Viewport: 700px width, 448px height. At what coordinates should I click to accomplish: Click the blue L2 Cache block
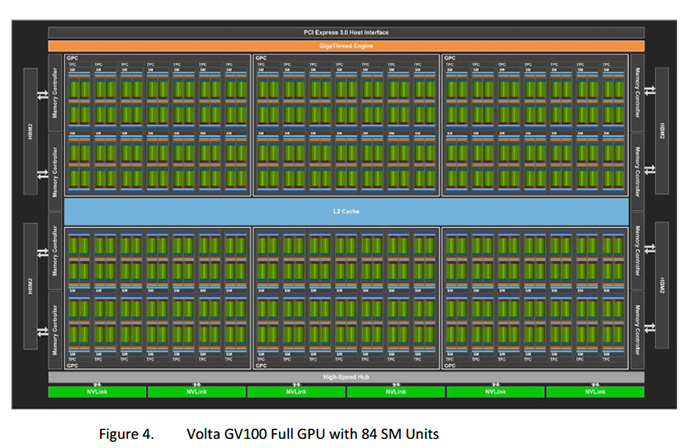click(346, 211)
